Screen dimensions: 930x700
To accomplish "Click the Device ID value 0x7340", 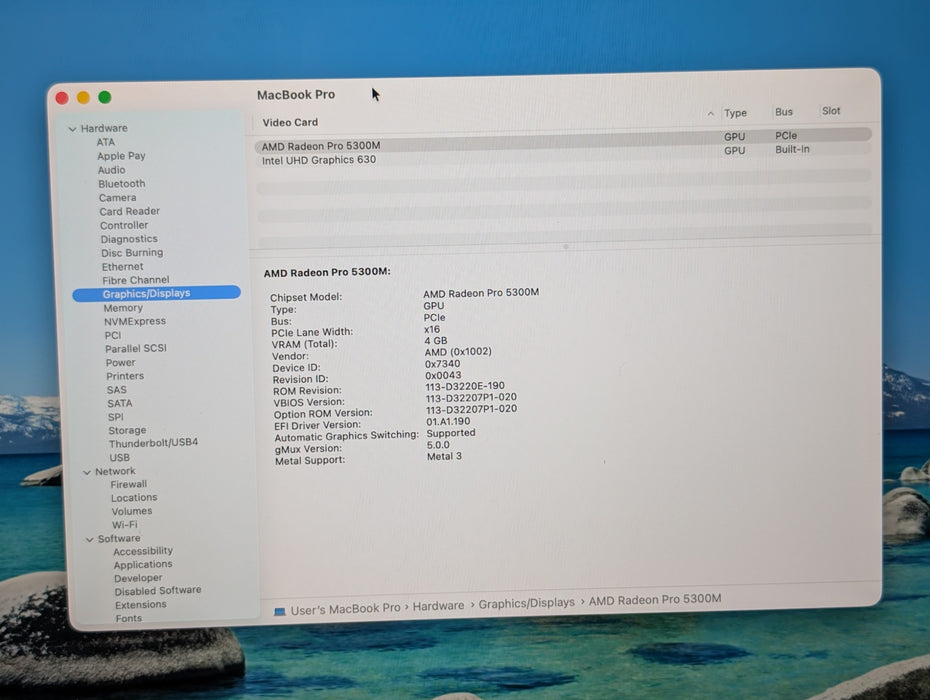I will tap(442, 364).
